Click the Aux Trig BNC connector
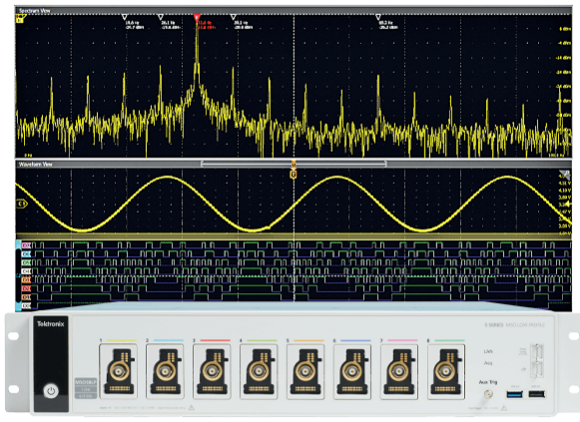The height and width of the screenshot is (422, 580). [488, 395]
